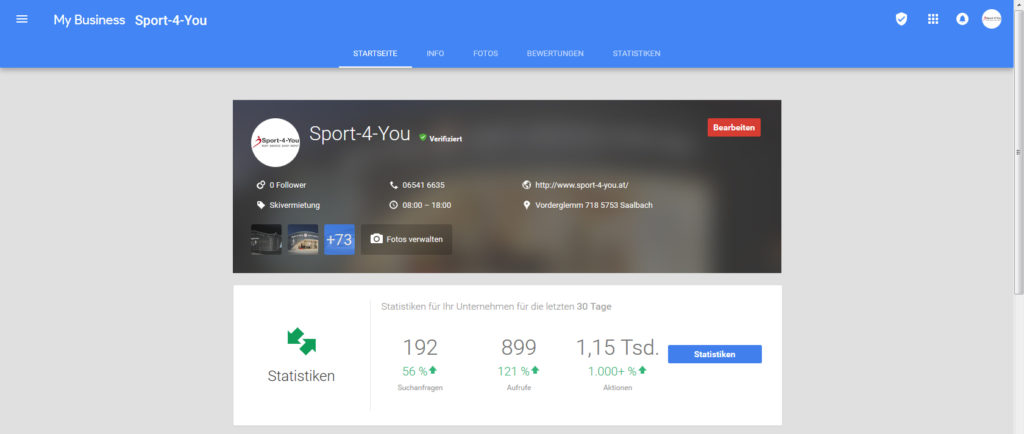
Task: Click the opening hours 08:00 – 18:00
Action: click(x=426, y=205)
